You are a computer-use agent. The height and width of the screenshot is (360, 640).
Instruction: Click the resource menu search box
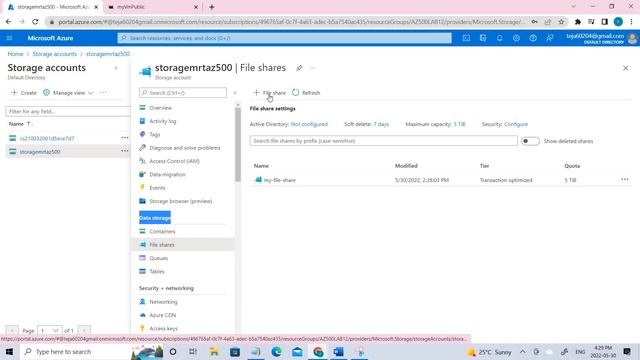pos(183,93)
